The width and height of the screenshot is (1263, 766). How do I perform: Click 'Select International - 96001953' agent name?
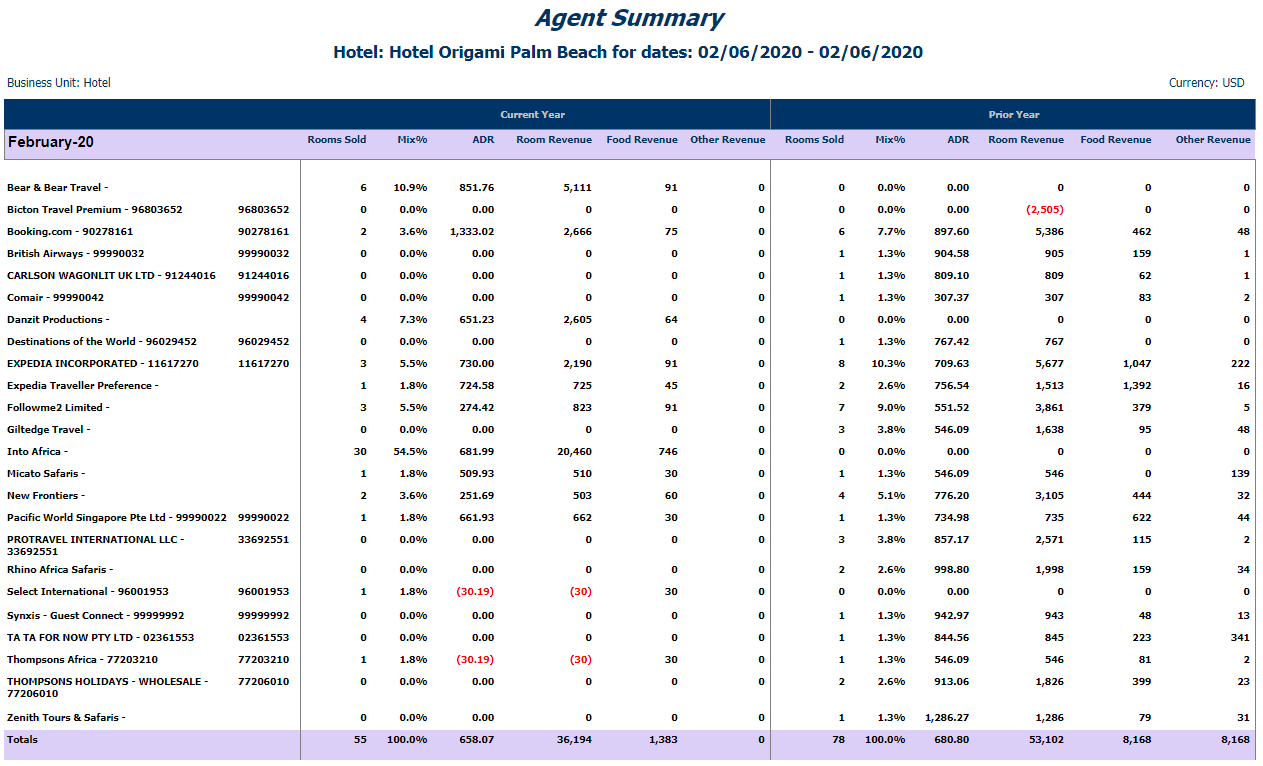coord(88,592)
